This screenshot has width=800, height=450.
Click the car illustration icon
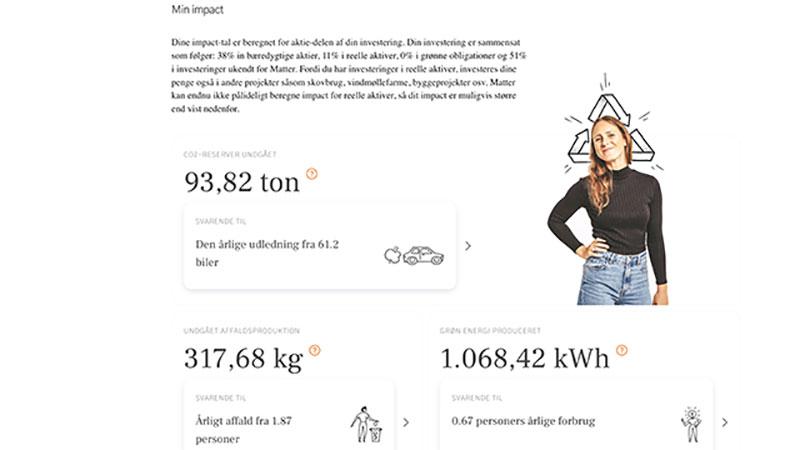[423, 256]
